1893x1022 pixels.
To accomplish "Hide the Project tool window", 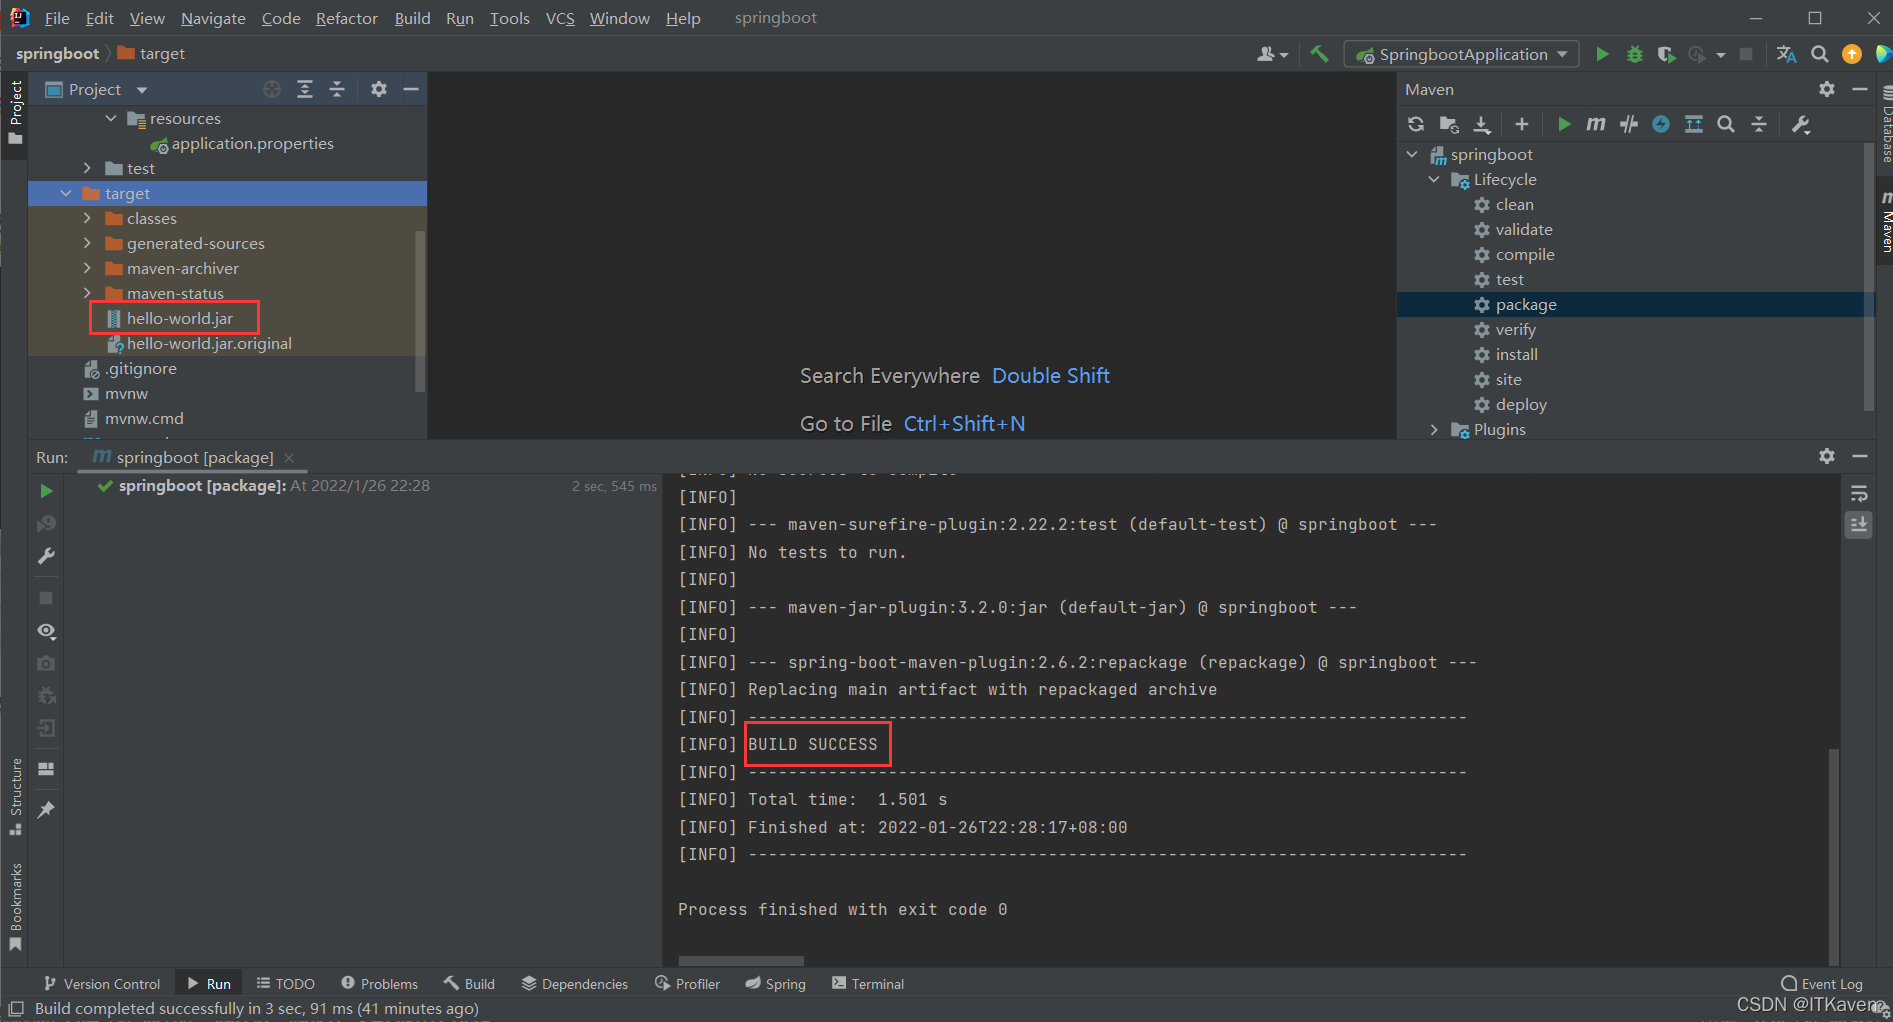I will point(410,89).
